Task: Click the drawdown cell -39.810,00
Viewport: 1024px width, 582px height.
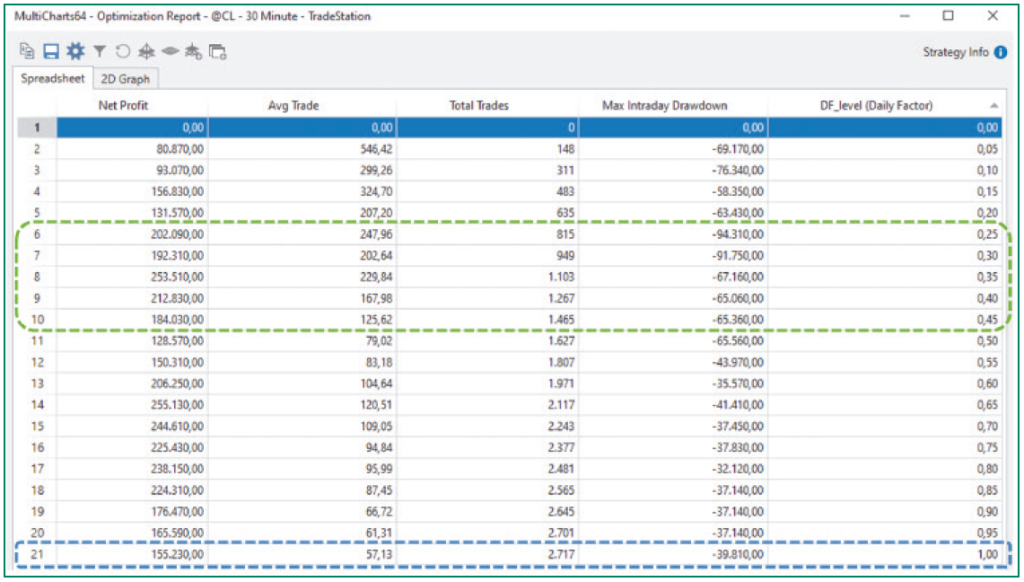Action: click(x=673, y=555)
